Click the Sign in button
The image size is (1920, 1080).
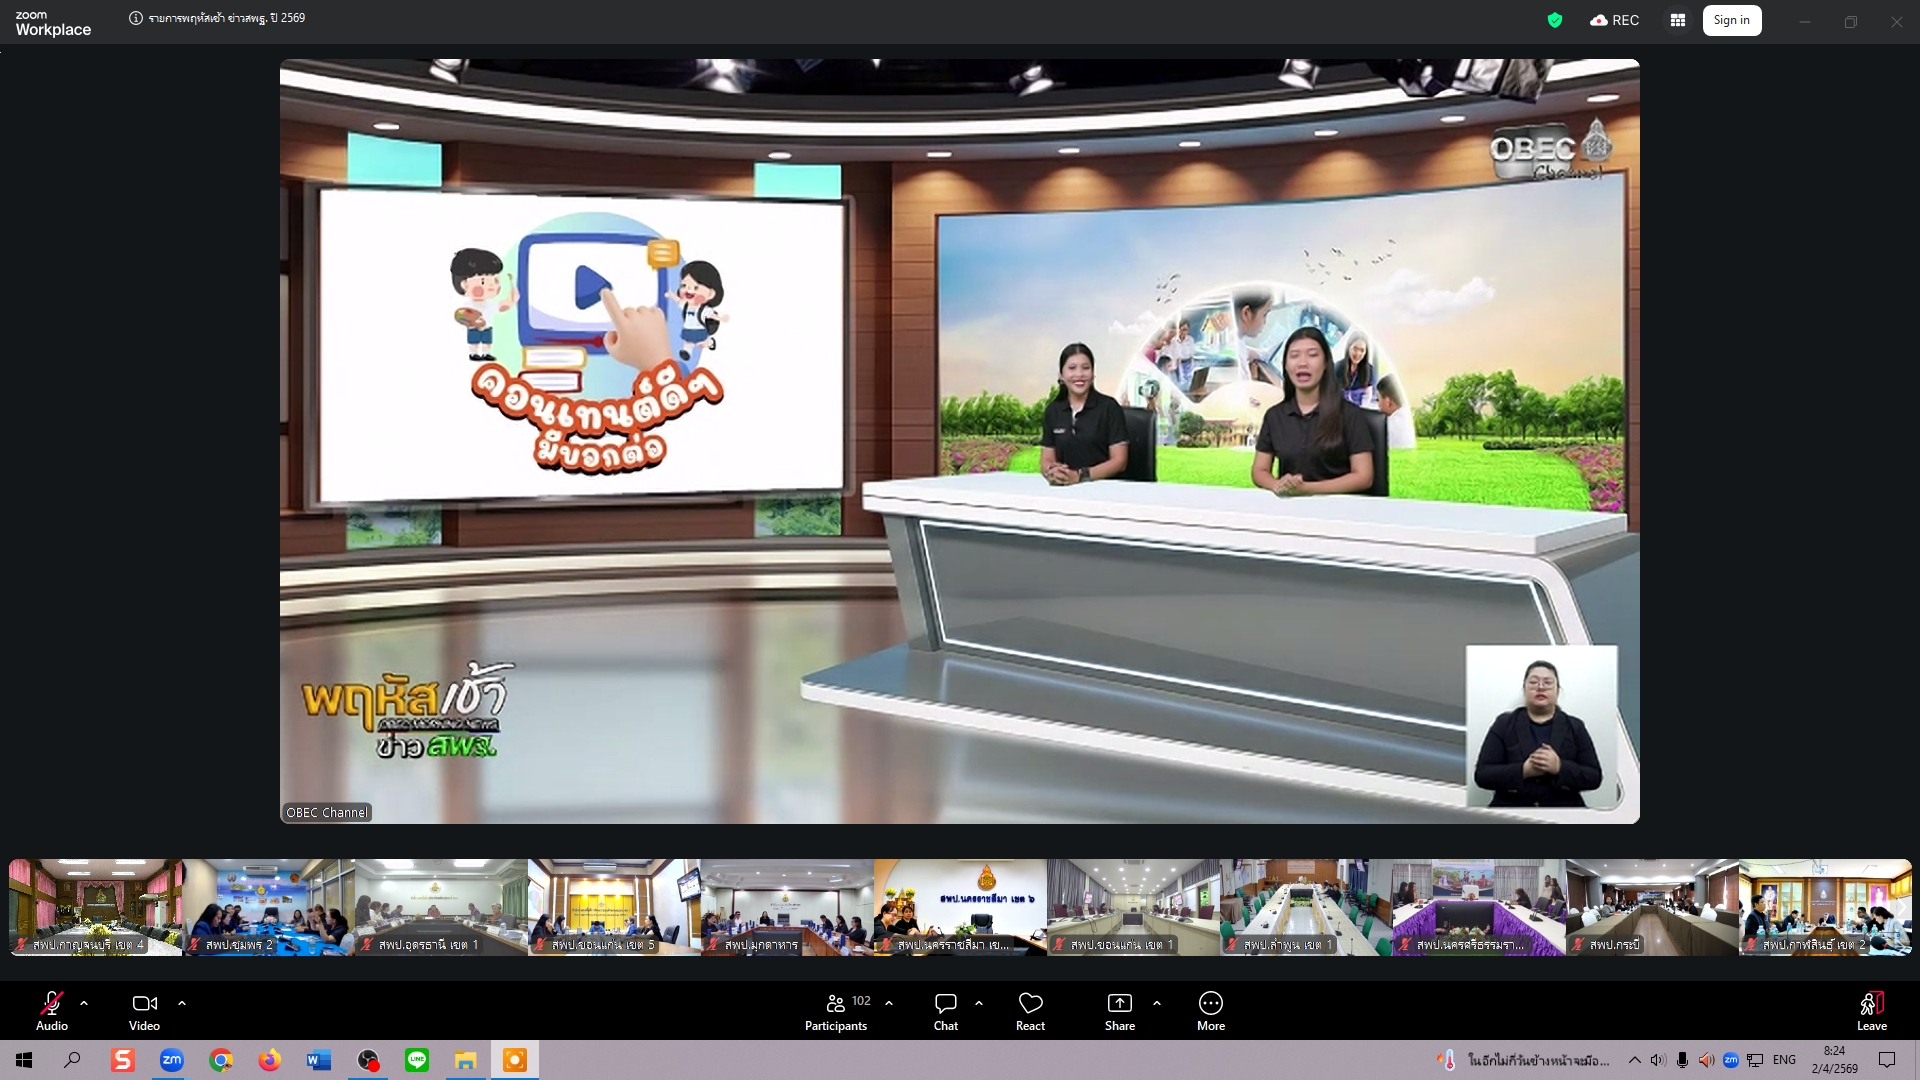pyautogui.click(x=1731, y=20)
